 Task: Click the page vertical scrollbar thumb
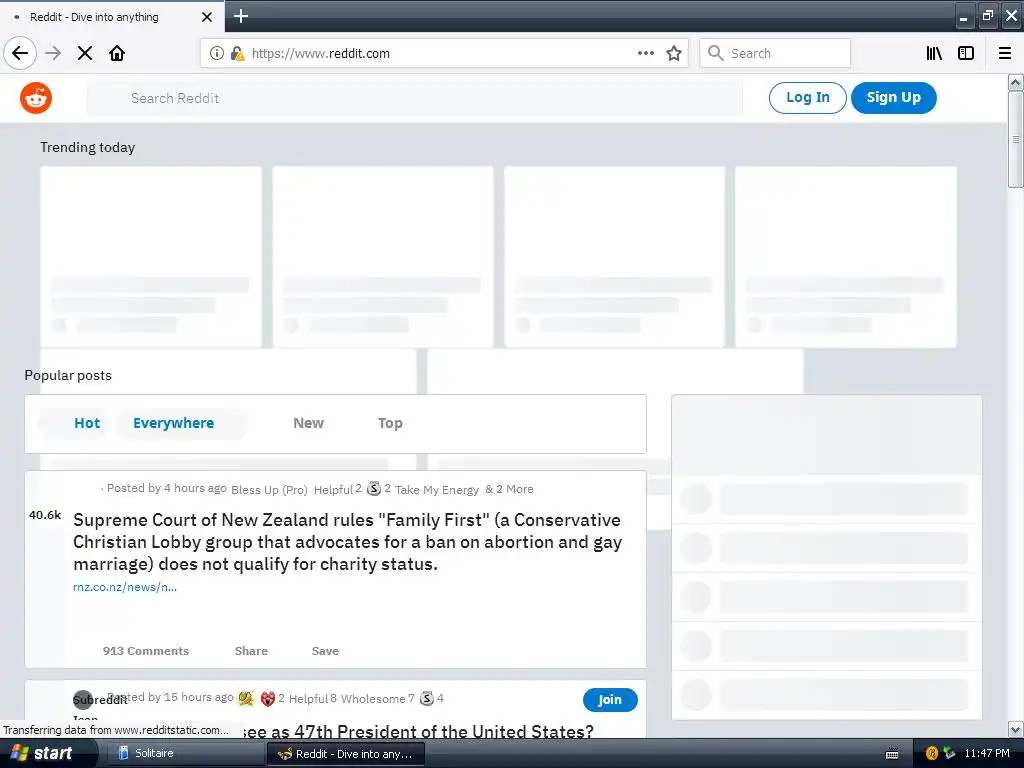click(1016, 139)
